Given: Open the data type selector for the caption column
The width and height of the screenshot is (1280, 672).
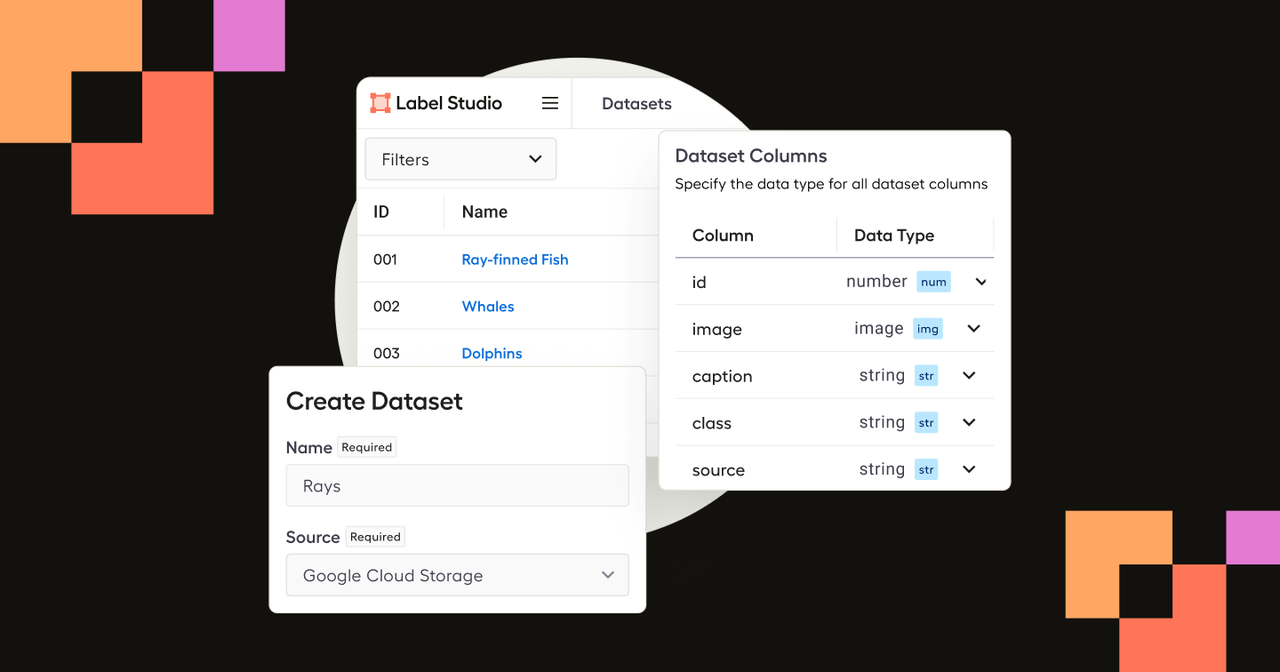Looking at the screenshot, I should coord(968,375).
